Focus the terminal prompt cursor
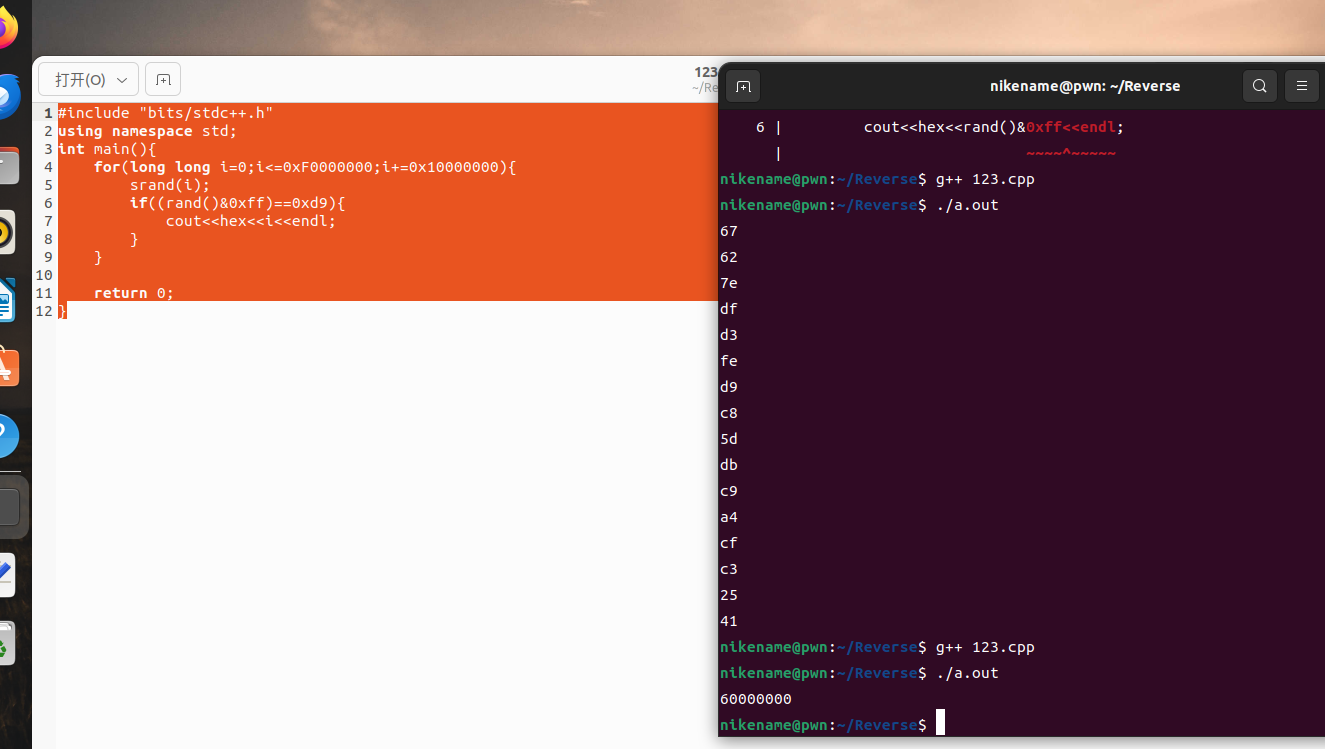The width and height of the screenshot is (1325, 749). (938, 721)
